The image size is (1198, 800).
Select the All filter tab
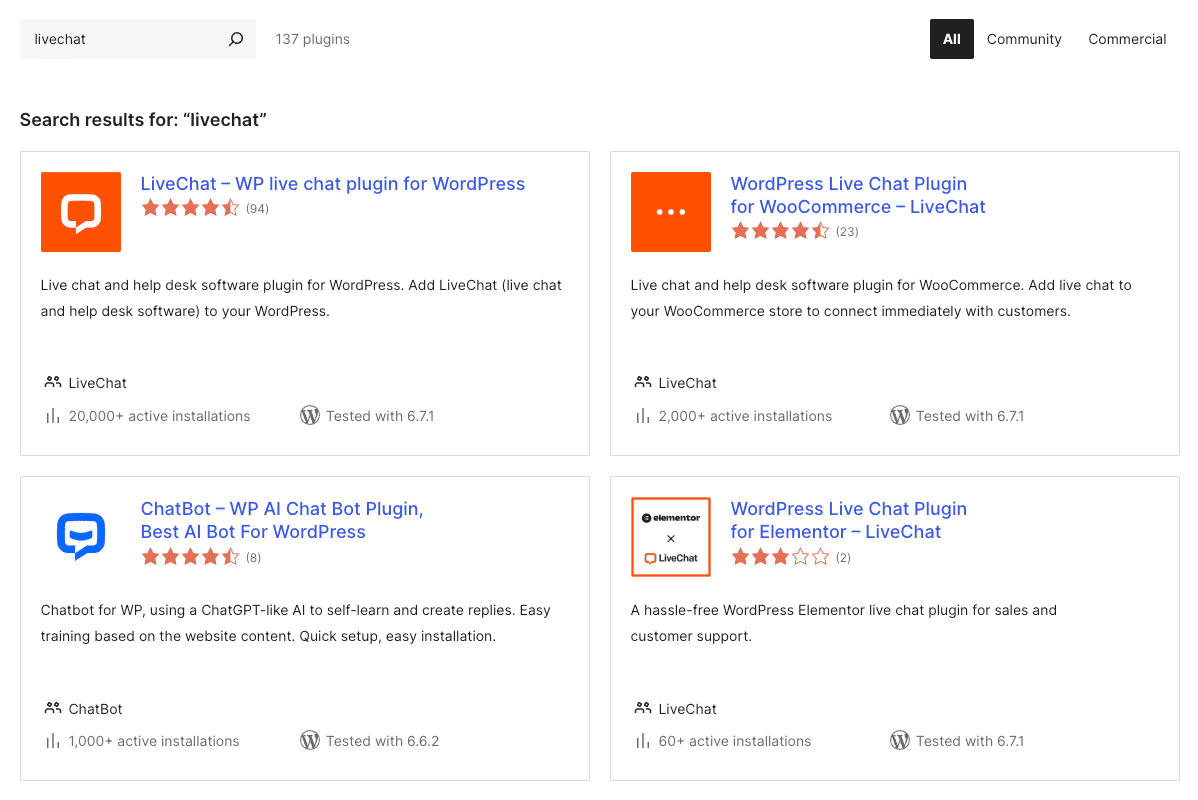[x=951, y=39]
